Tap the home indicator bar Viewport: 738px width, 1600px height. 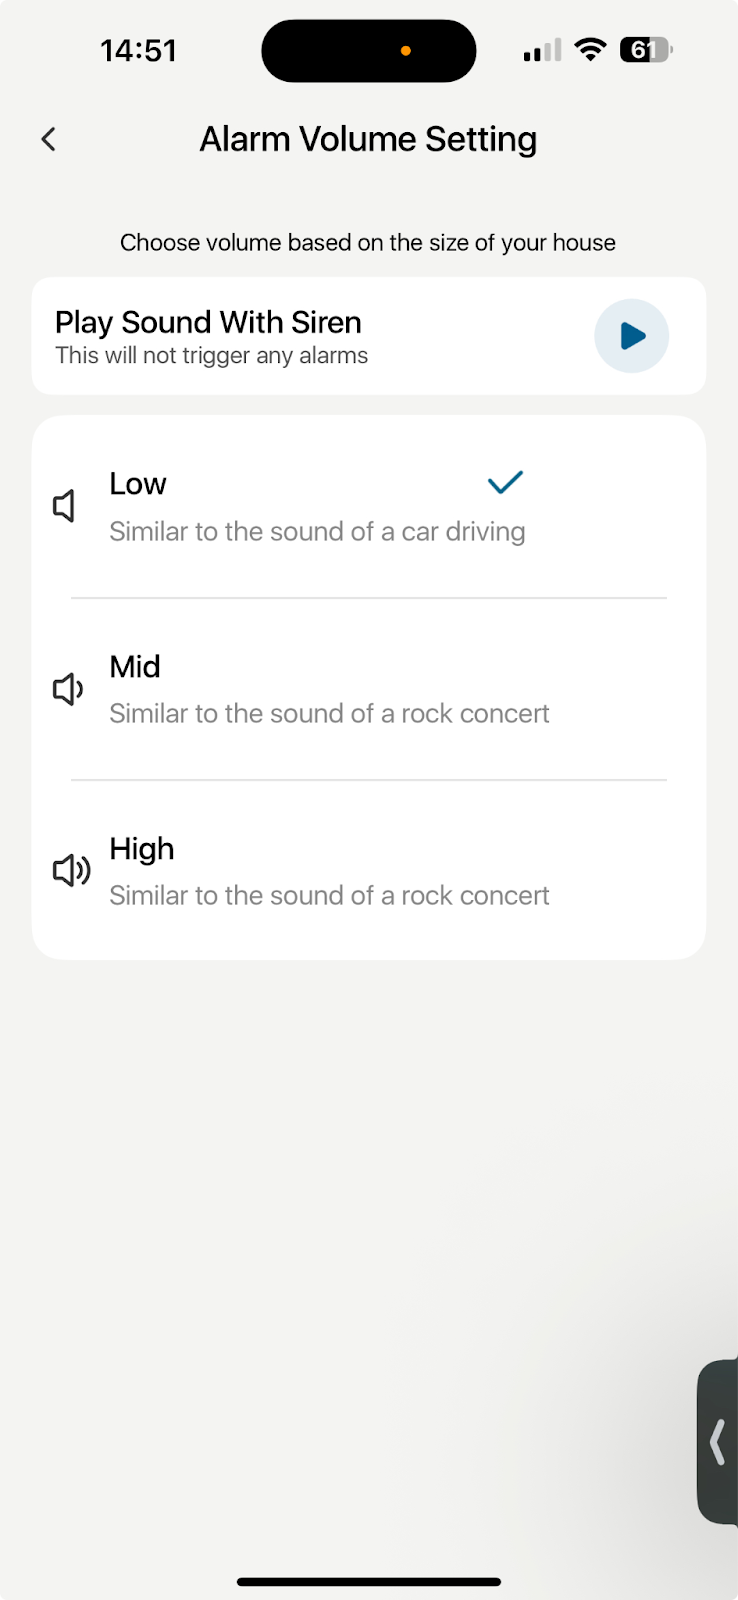[369, 1581]
